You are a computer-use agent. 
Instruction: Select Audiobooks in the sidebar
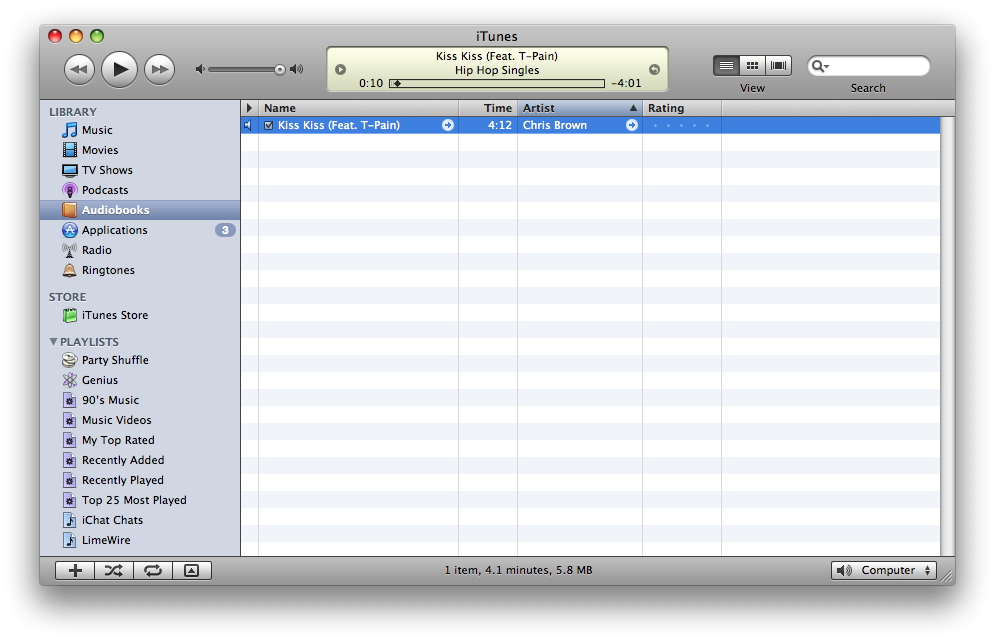click(140, 210)
